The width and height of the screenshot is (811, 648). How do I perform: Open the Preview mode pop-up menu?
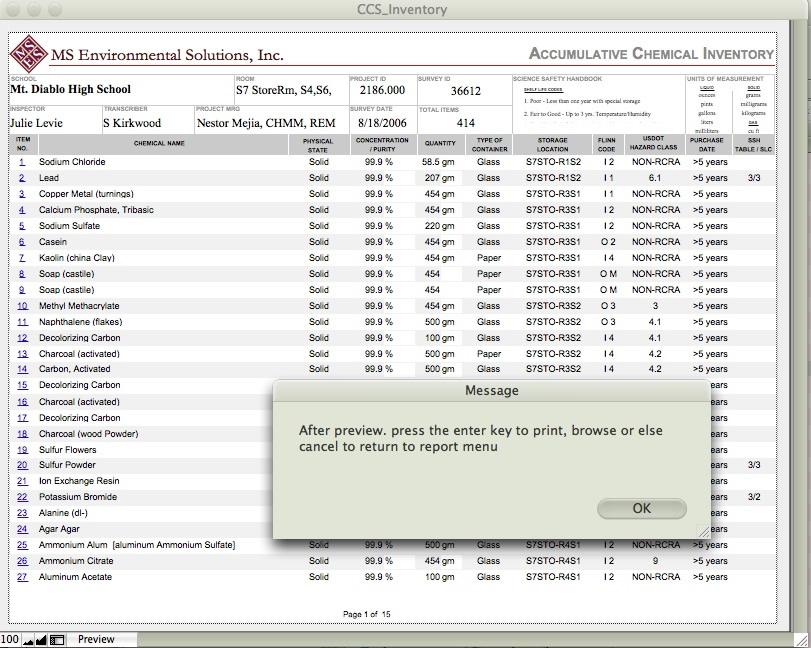tap(101, 640)
